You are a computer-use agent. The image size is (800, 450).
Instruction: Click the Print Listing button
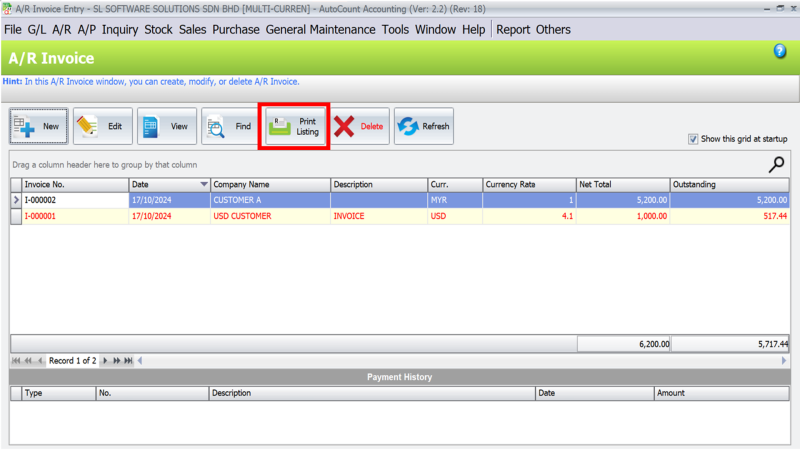click(x=295, y=126)
